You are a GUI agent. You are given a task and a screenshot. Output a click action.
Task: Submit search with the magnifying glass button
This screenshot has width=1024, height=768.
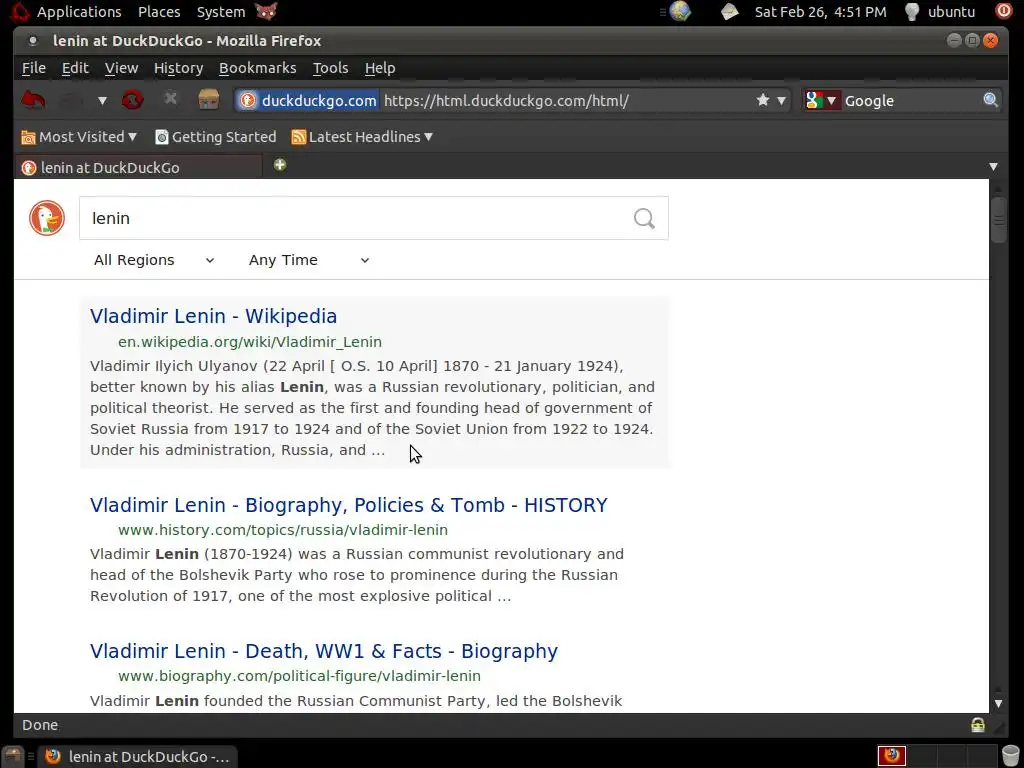[x=644, y=218]
